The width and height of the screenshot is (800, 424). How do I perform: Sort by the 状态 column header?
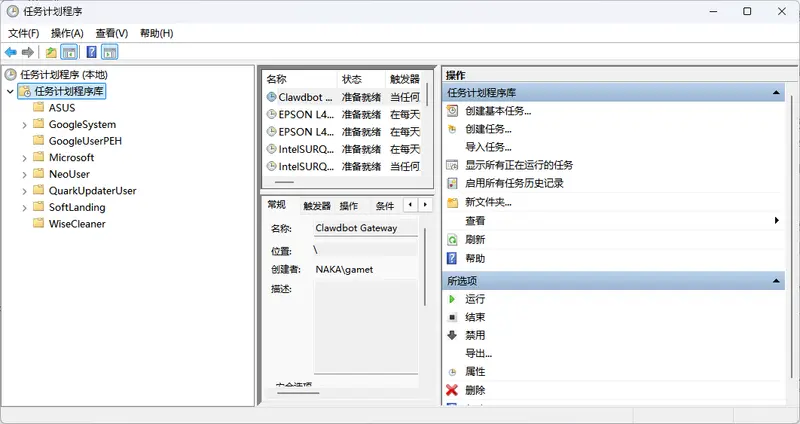point(361,79)
